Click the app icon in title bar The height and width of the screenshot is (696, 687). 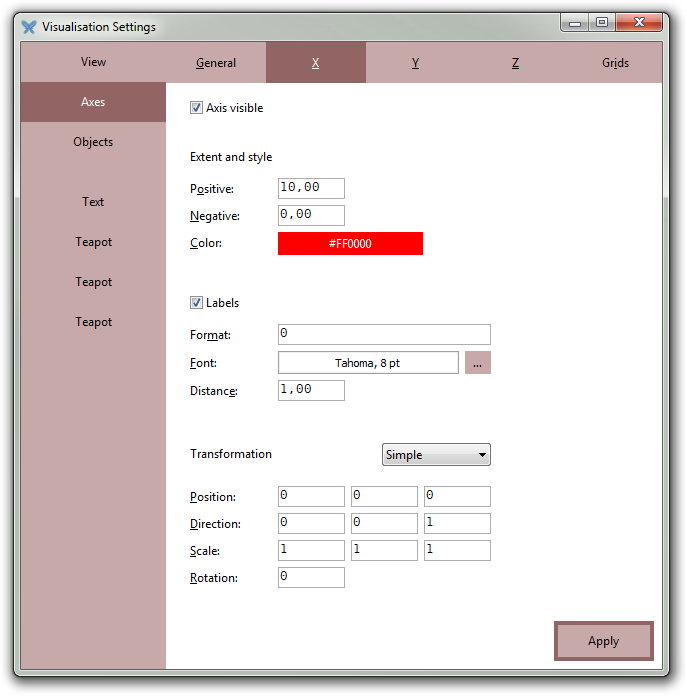pos(29,27)
